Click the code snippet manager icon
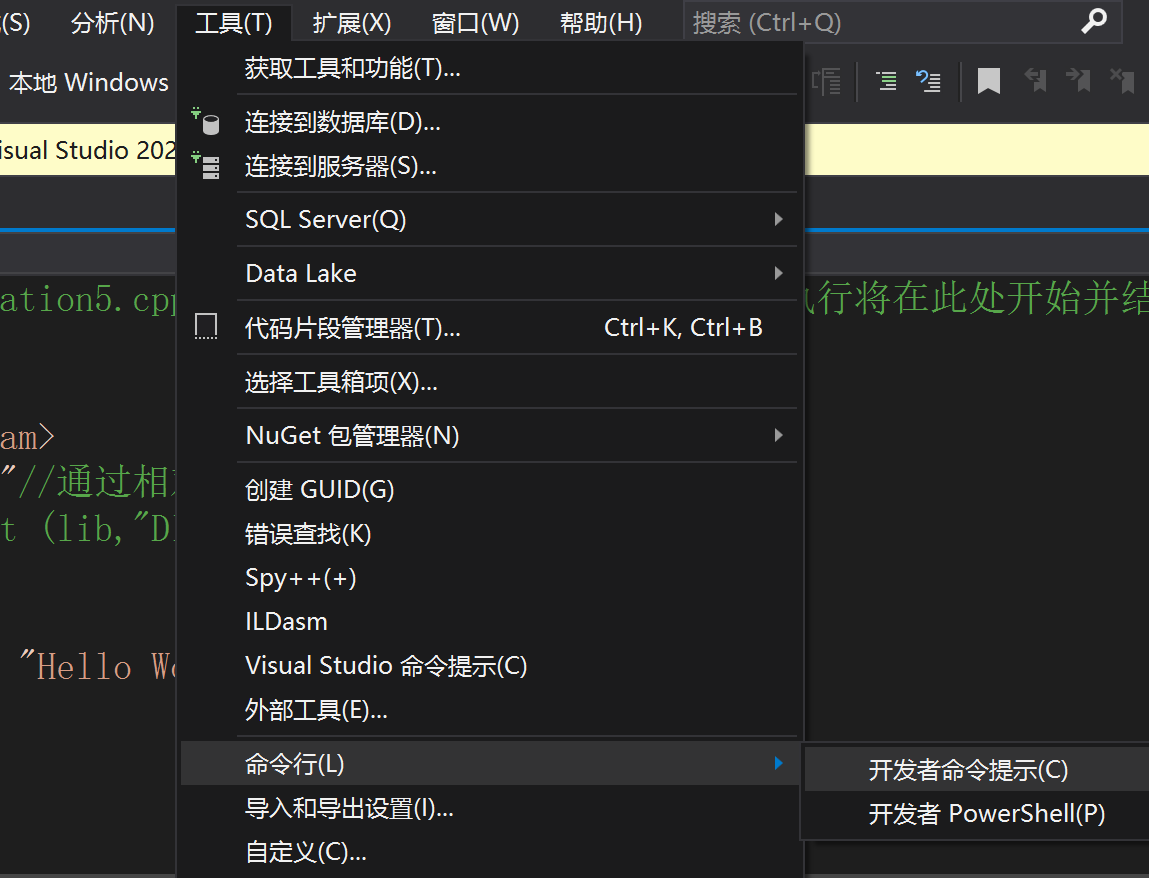Viewport: 1149px width, 878px height. [206, 326]
